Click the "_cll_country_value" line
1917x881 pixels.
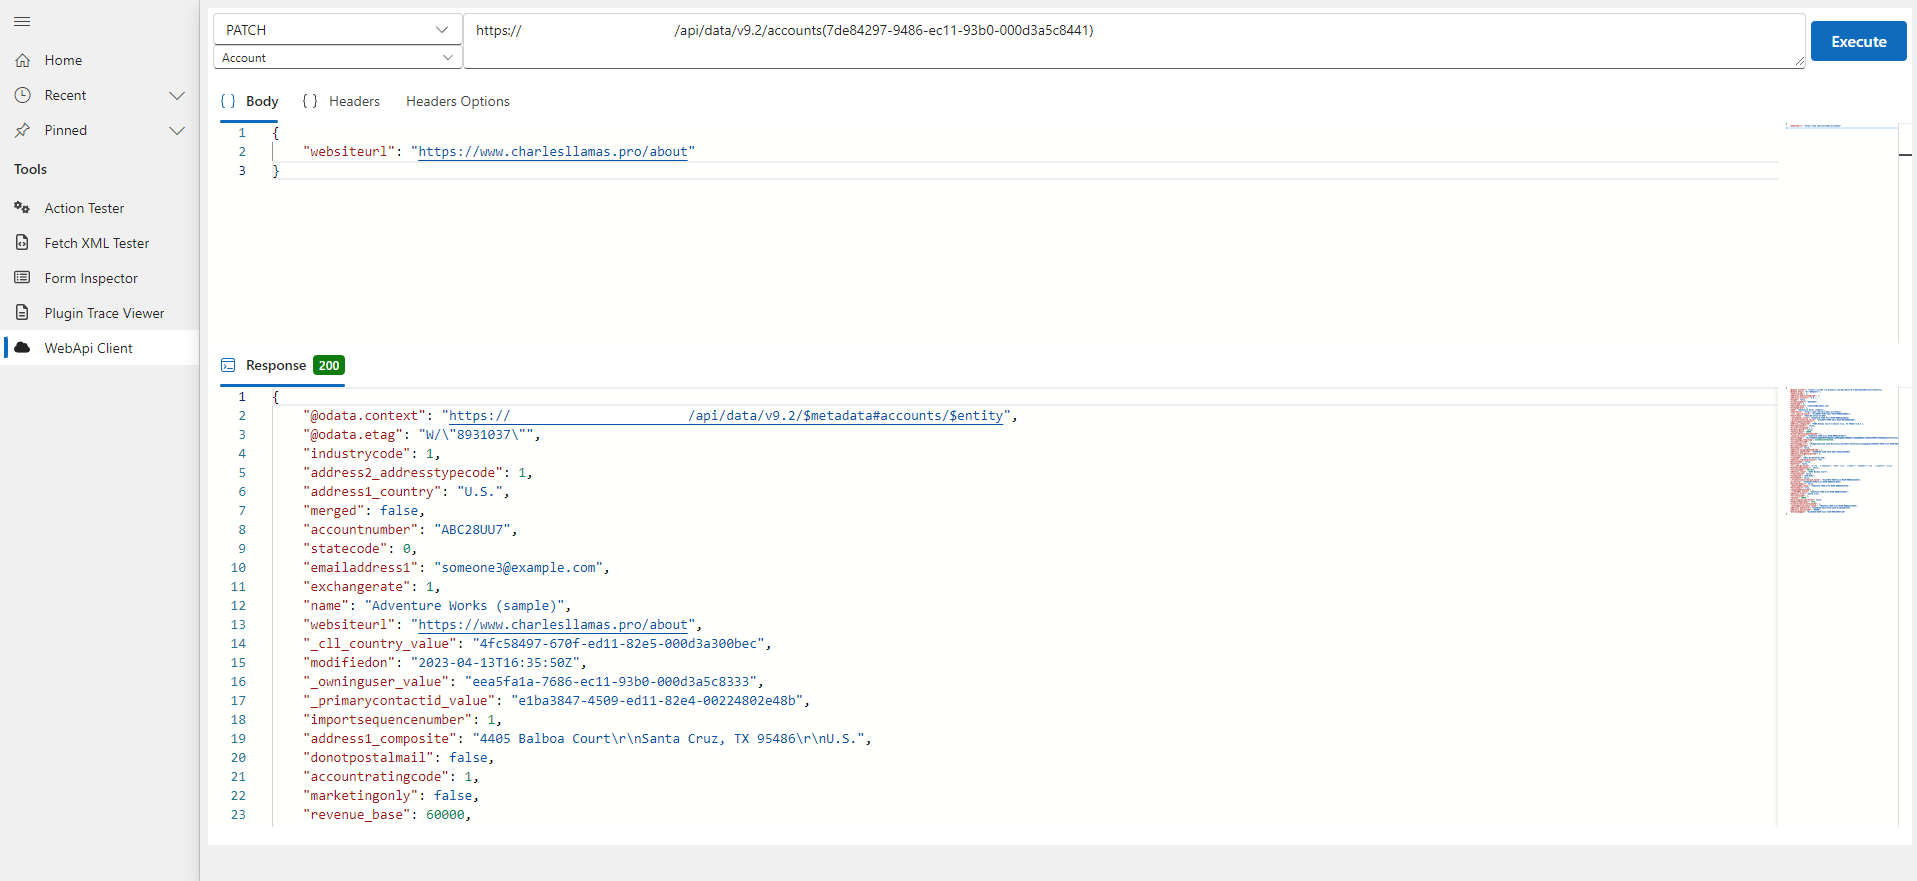pos(537,644)
